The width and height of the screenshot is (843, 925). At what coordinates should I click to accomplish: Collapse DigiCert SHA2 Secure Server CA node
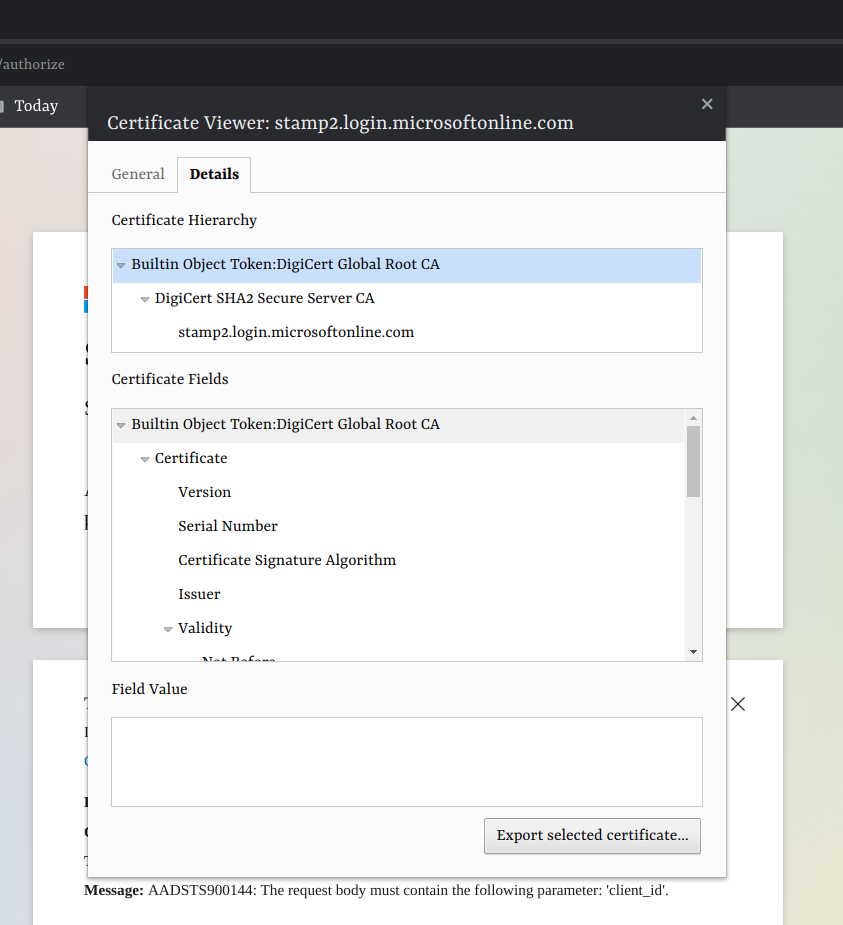click(x=145, y=299)
